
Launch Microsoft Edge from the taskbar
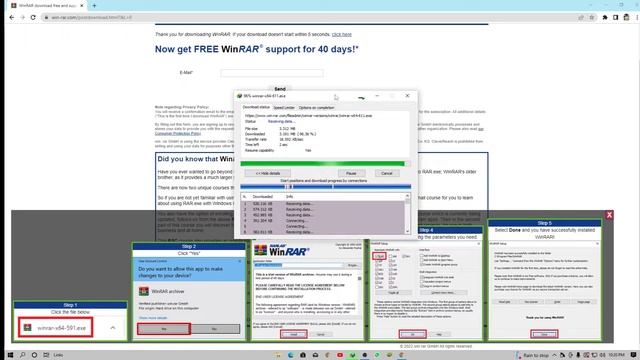(x=291, y=355)
